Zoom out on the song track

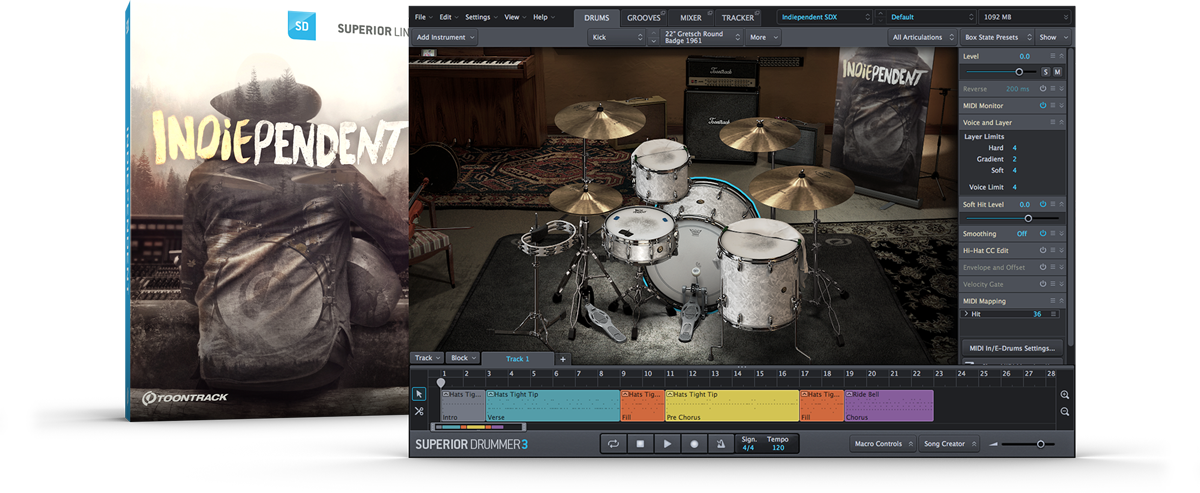1065,411
